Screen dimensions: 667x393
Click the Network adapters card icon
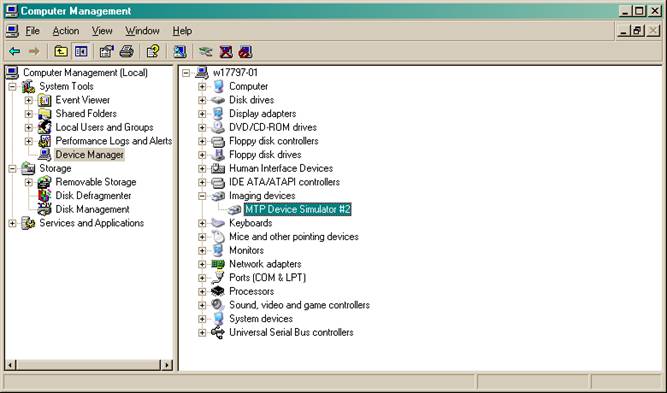218,264
